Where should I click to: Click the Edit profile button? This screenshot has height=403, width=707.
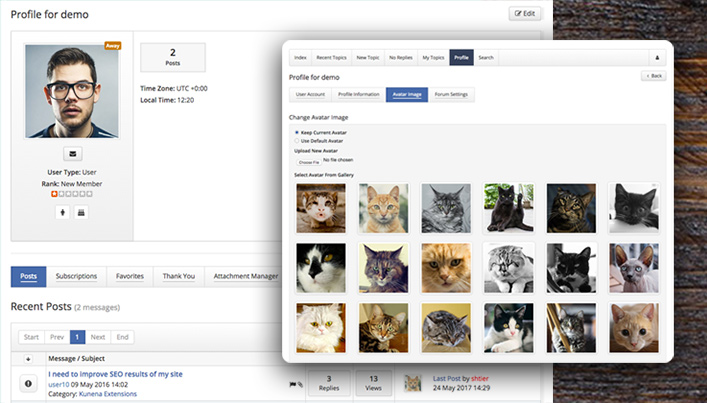pos(525,14)
